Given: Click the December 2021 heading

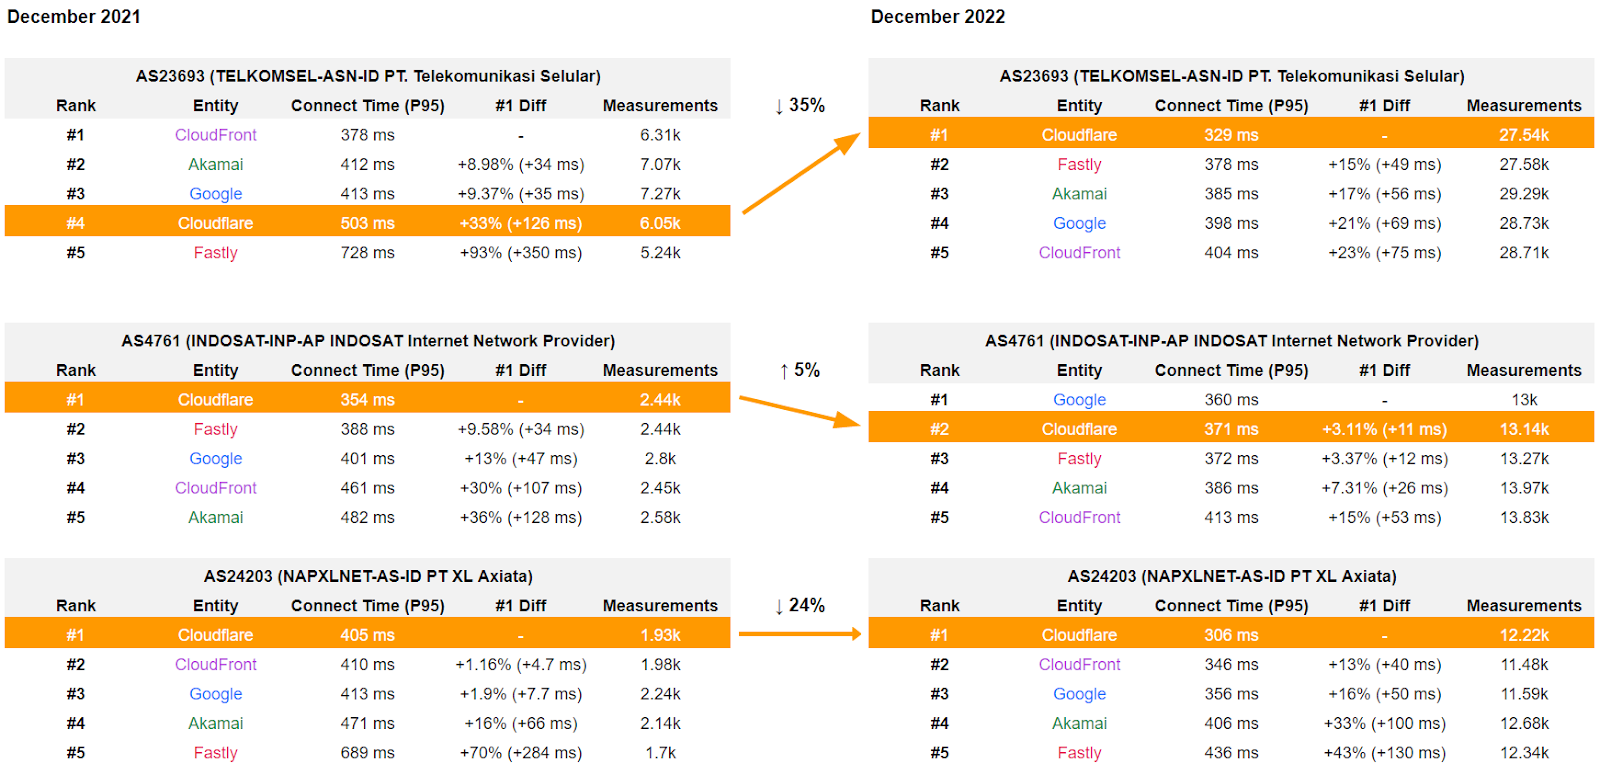Looking at the screenshot, I should pos(74,17).
